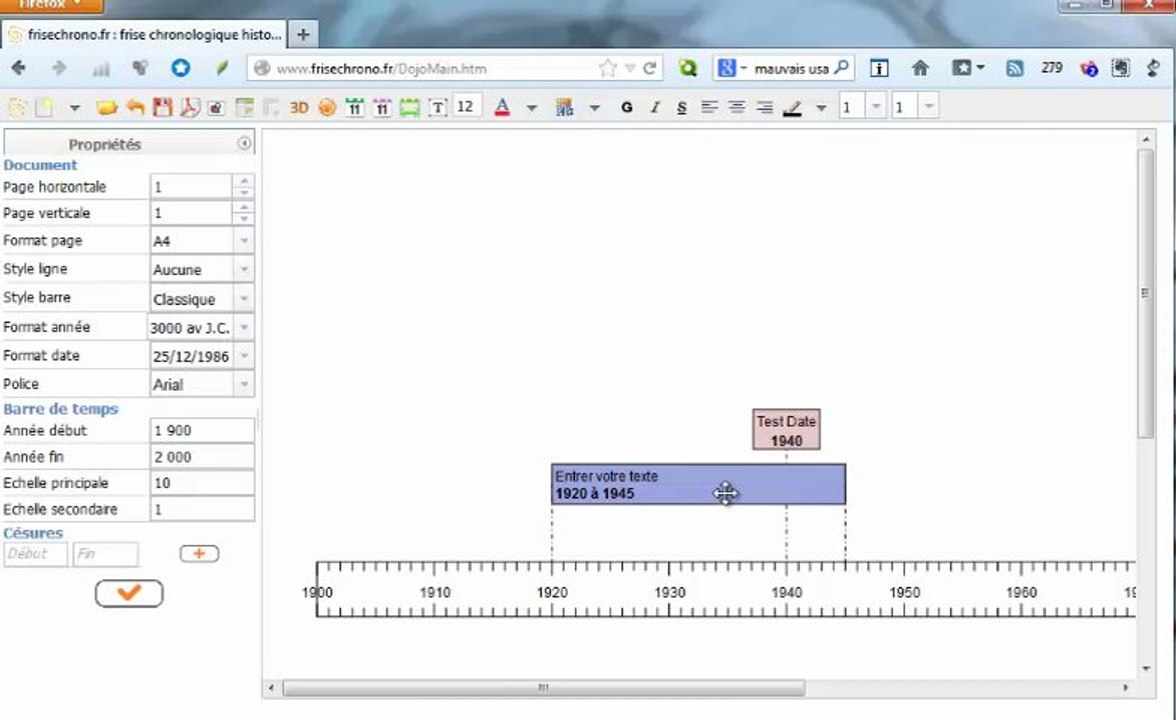The image size is (1176, 720).
Task: Align text right in toolbar
Action: point(764,107)
